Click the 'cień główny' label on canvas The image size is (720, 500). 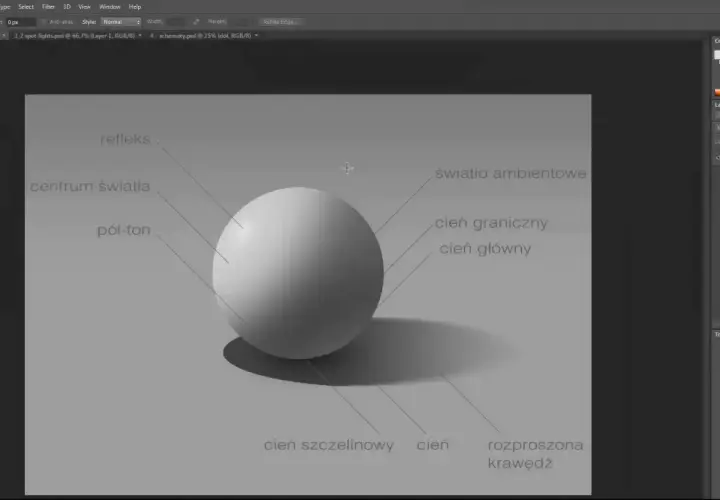(x=485, y=248)
